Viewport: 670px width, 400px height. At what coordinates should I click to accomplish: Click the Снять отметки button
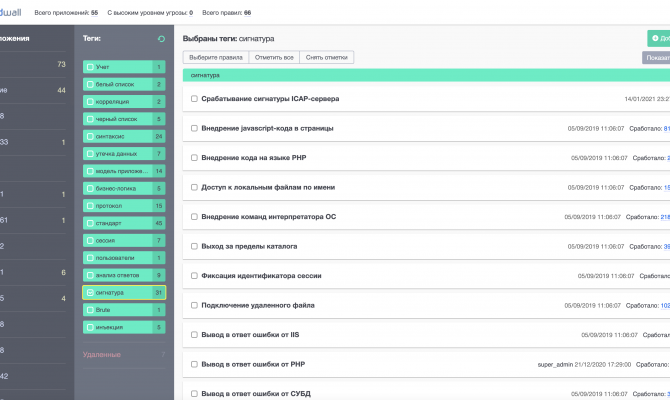coord(326,57)
